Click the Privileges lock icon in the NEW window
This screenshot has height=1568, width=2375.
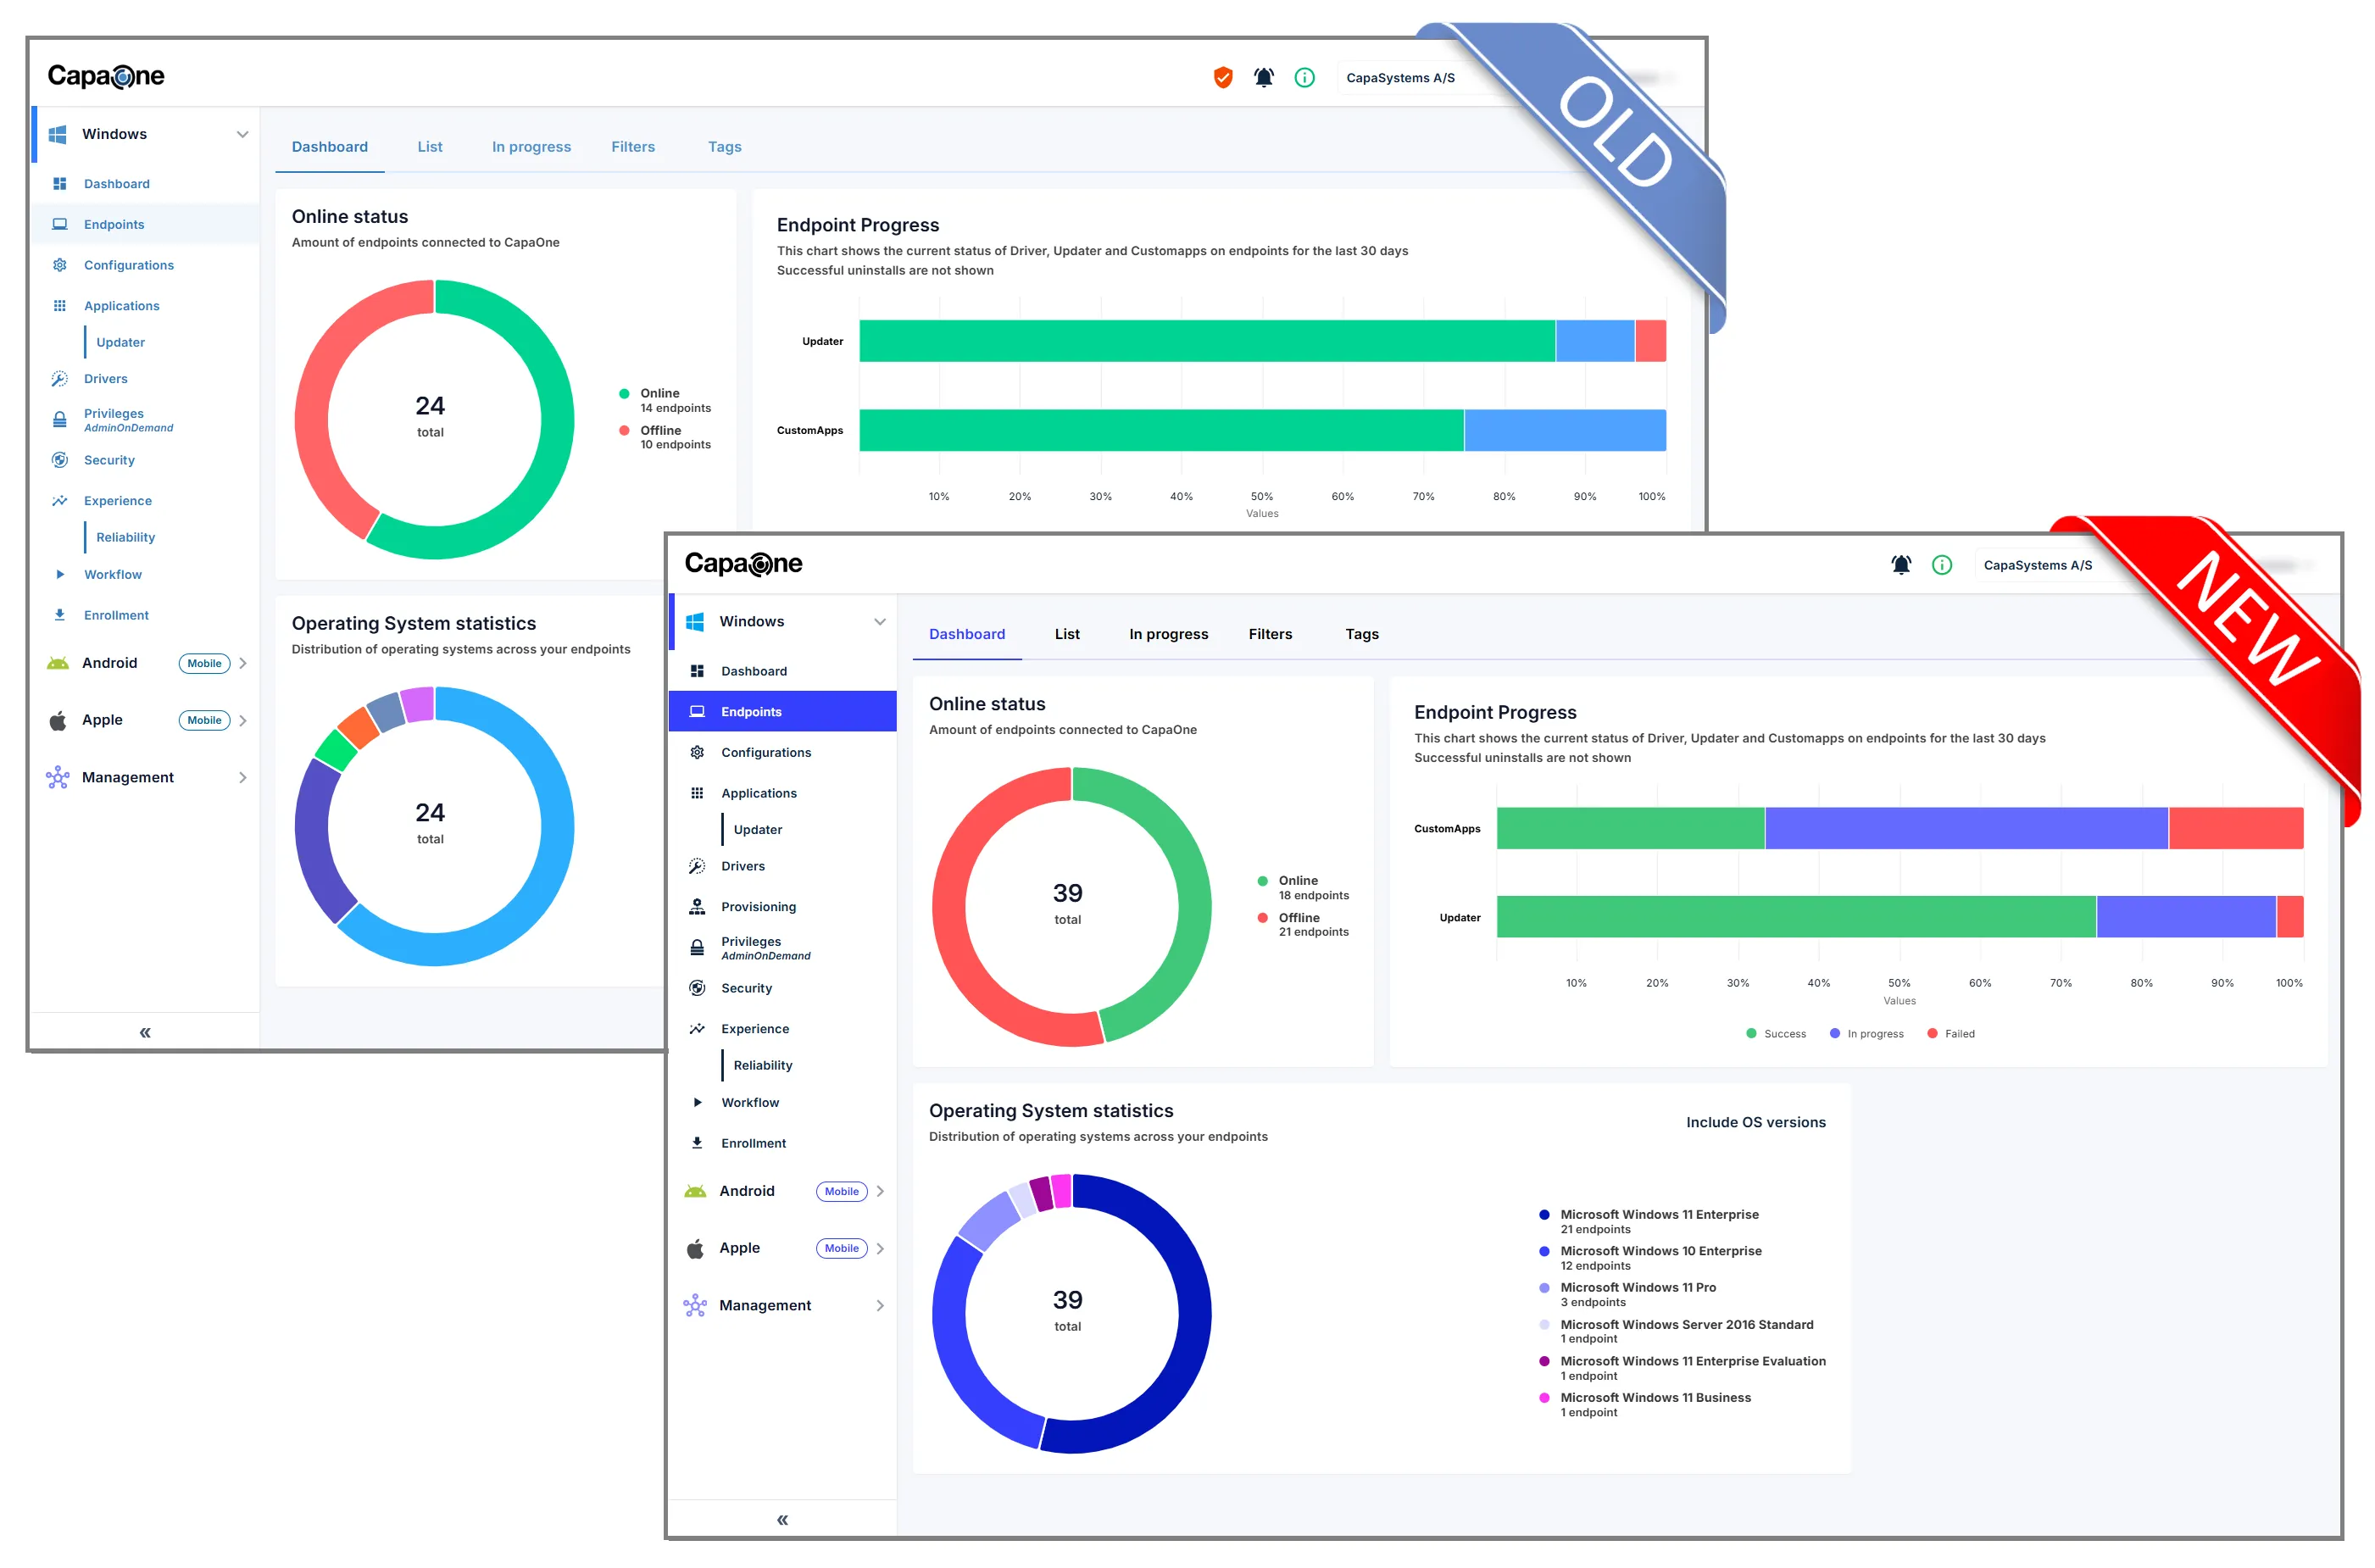(697, 948)
